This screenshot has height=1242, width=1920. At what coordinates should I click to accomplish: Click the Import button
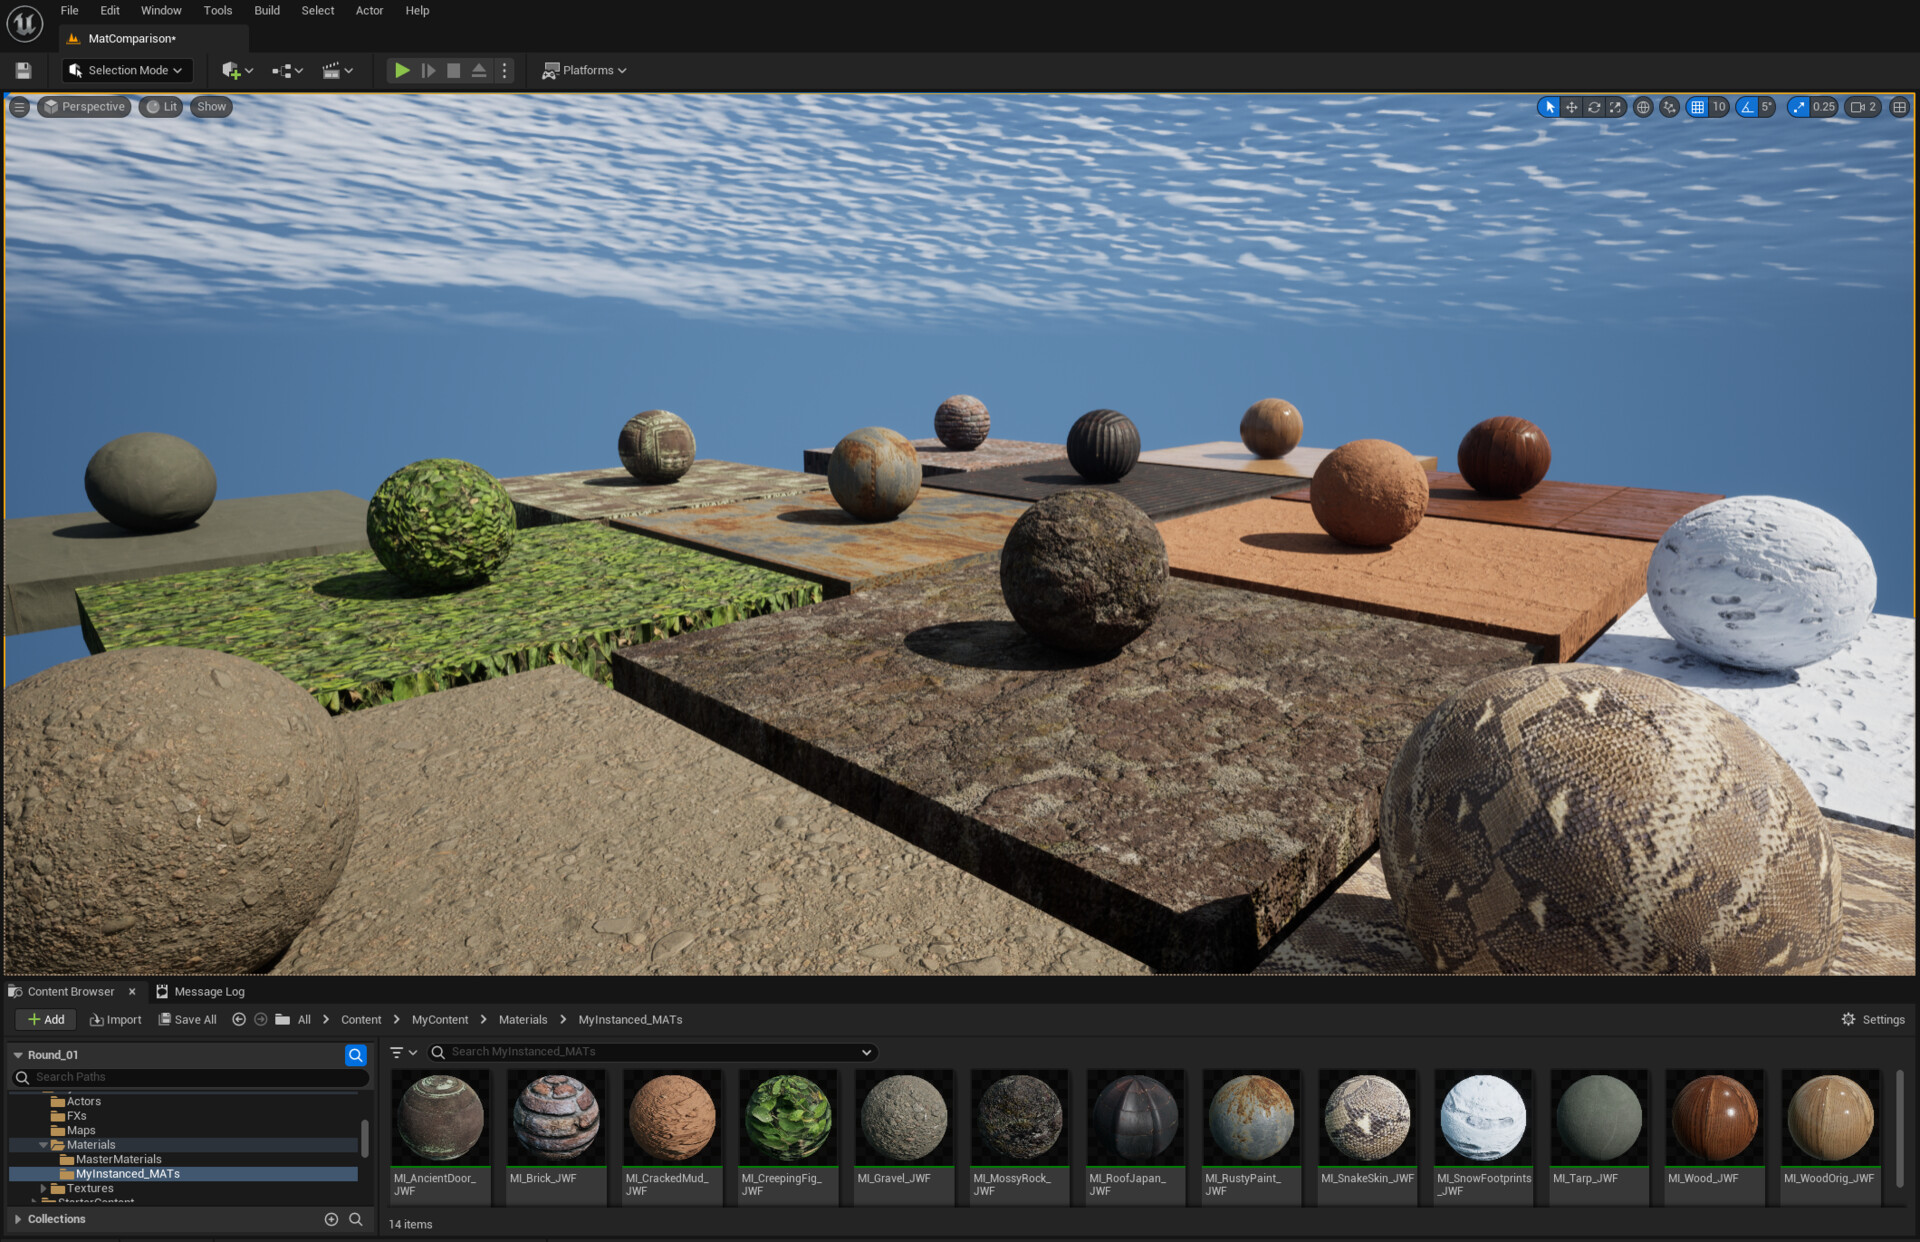pyautogui.click(x=115, y=1019)
